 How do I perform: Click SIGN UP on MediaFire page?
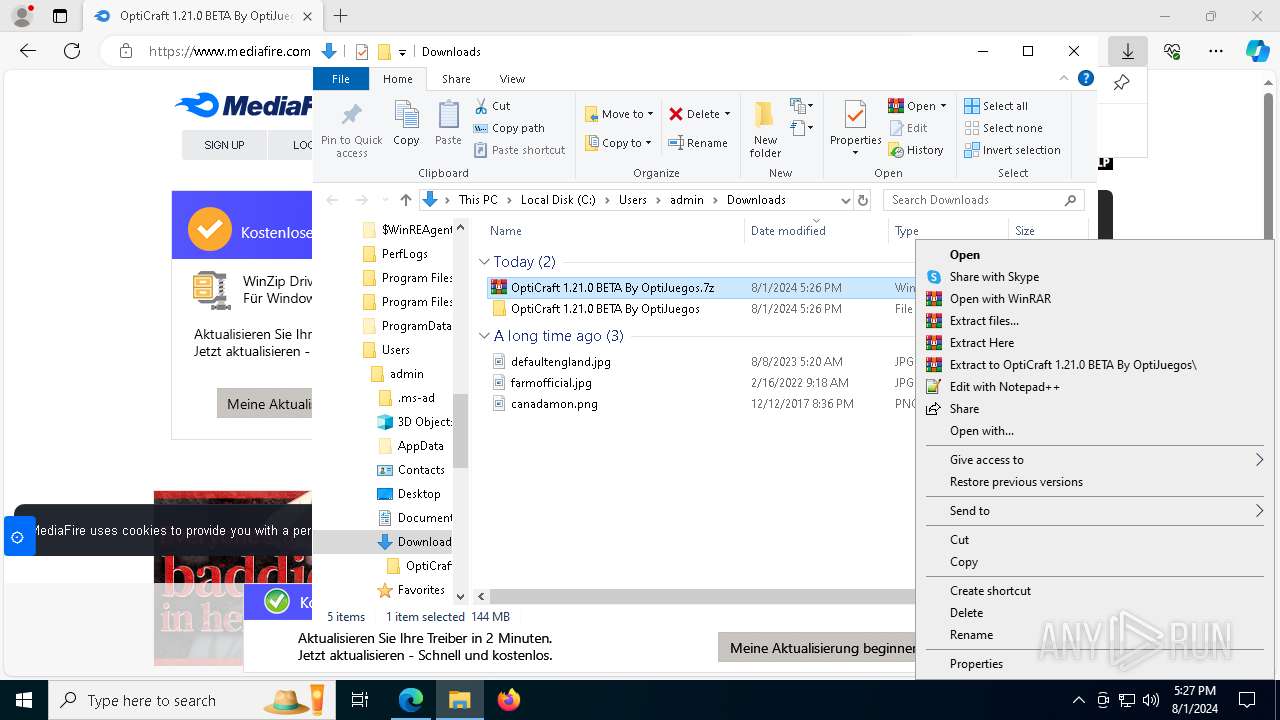pos(224,145)
